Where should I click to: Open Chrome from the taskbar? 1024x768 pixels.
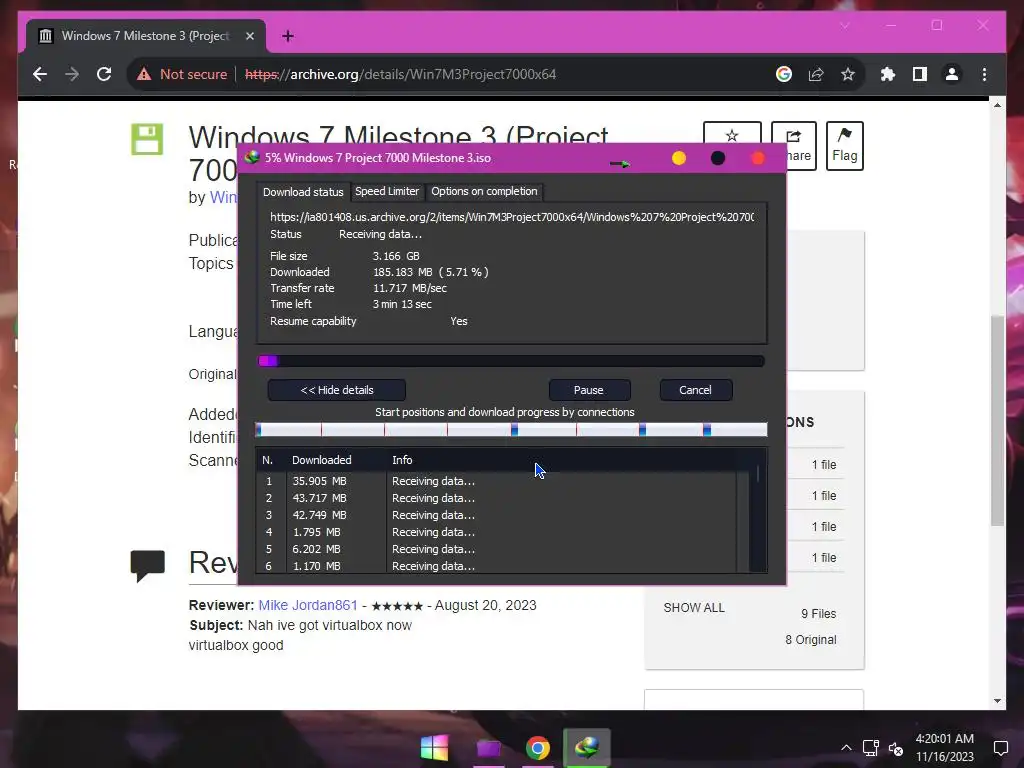click(537, 748)
